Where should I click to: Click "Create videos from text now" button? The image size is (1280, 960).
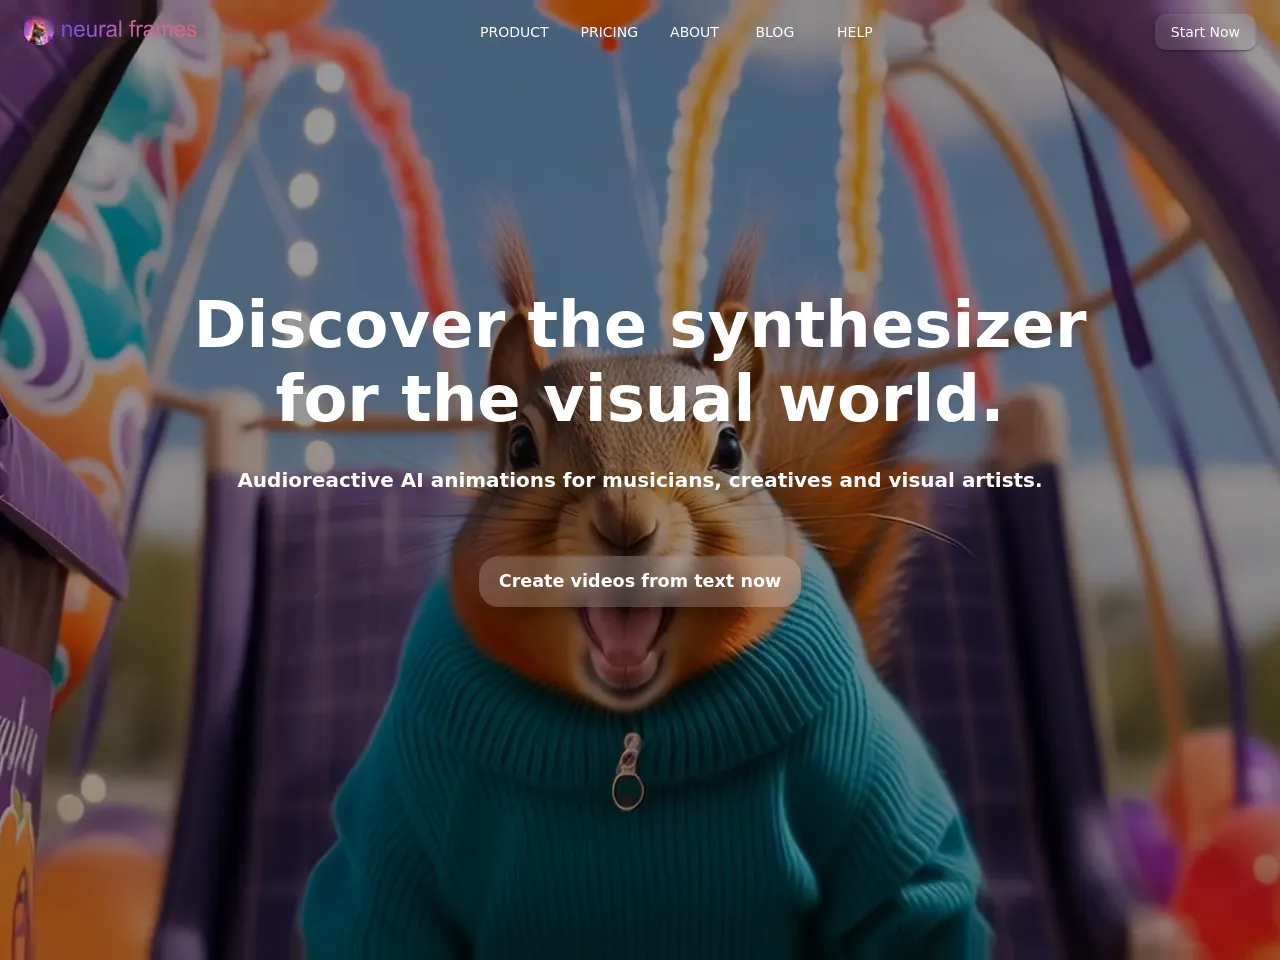click(x=640, y=581)
